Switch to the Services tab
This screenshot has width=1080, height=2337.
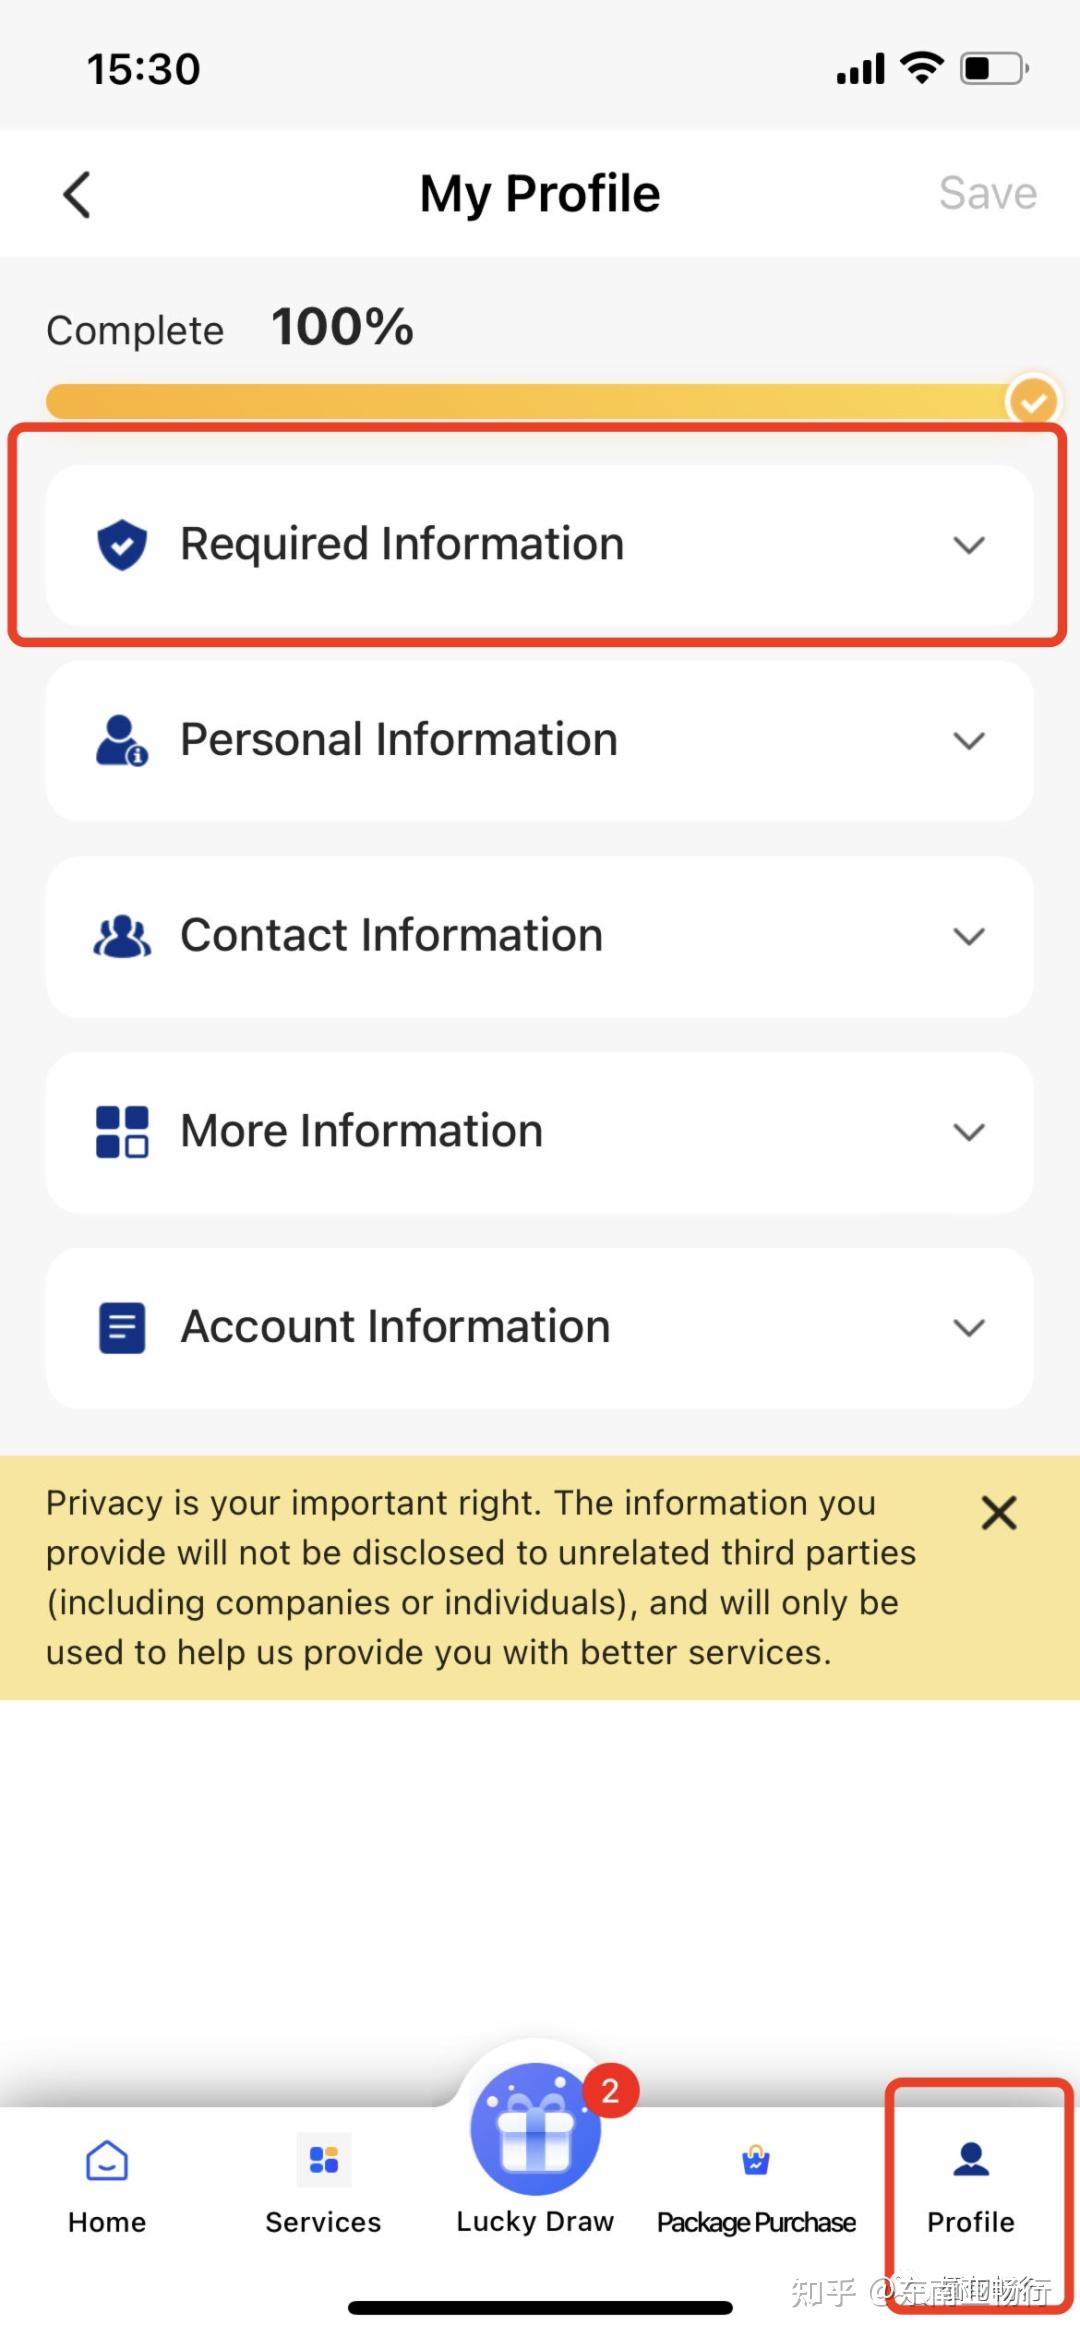[x=323, y=2188]
